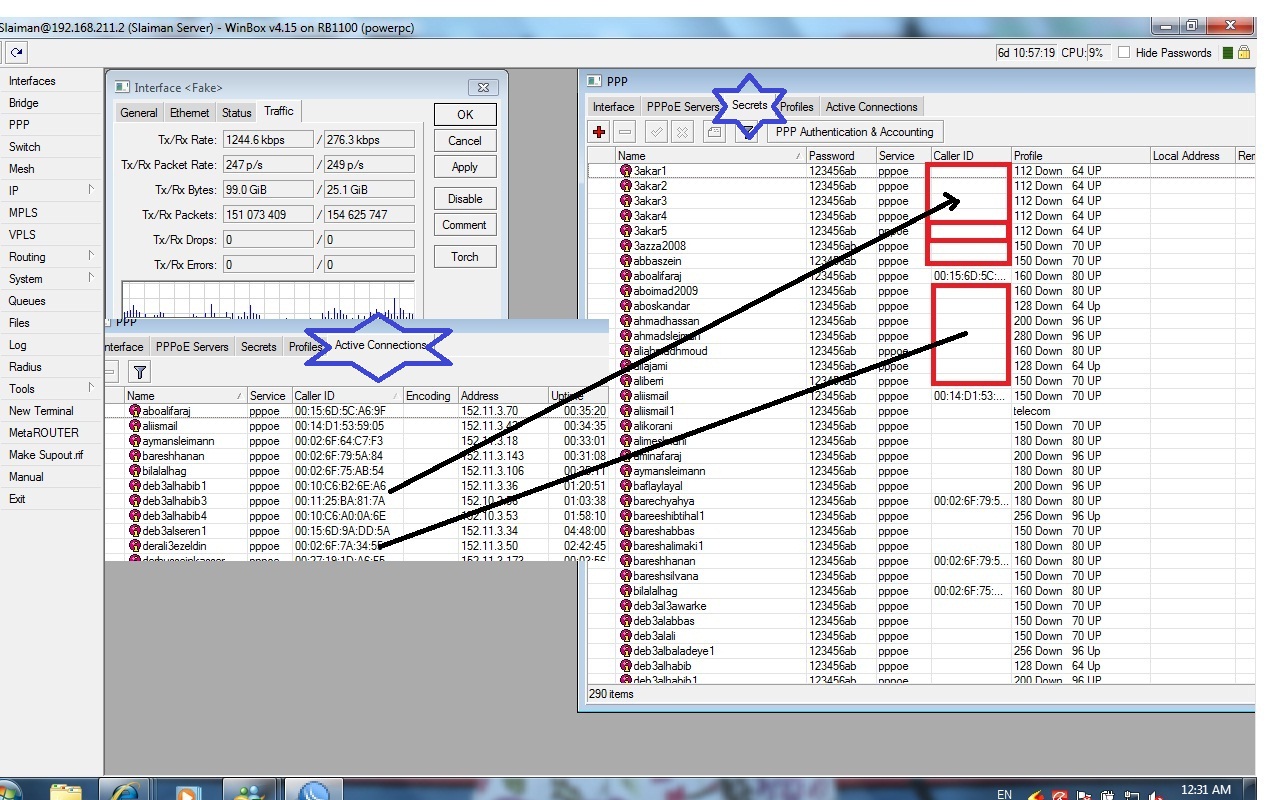Click the Torch button
1280x800 pixels.
coord(465,257)
